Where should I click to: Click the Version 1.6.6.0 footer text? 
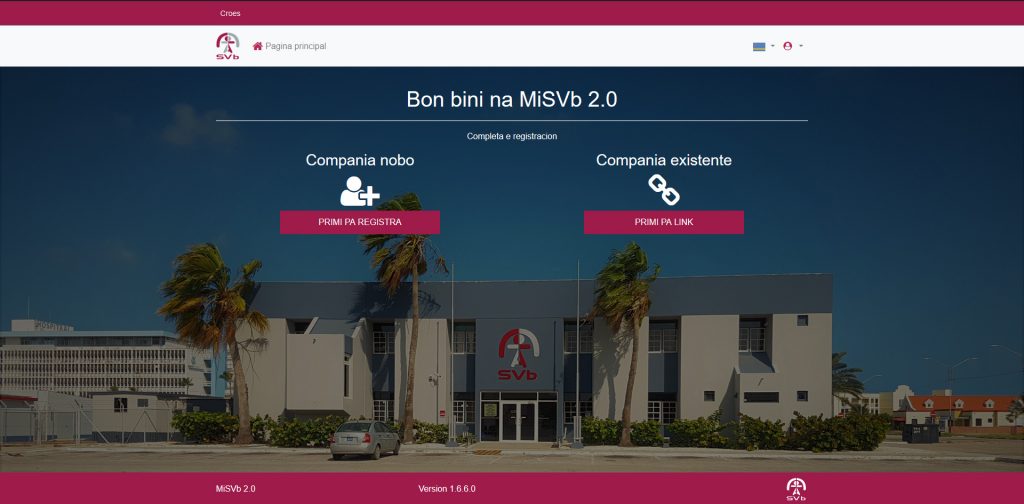[447, 489]
